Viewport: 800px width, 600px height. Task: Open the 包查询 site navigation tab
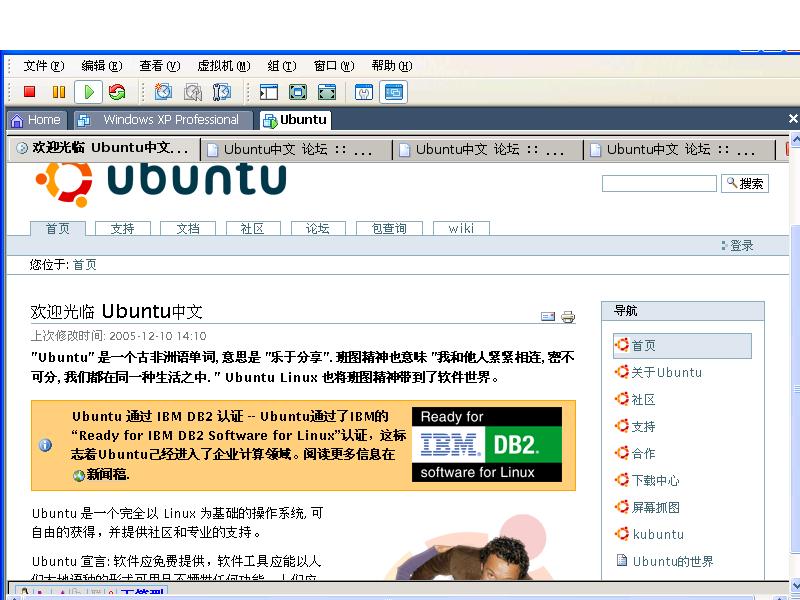tap(389, 229)
